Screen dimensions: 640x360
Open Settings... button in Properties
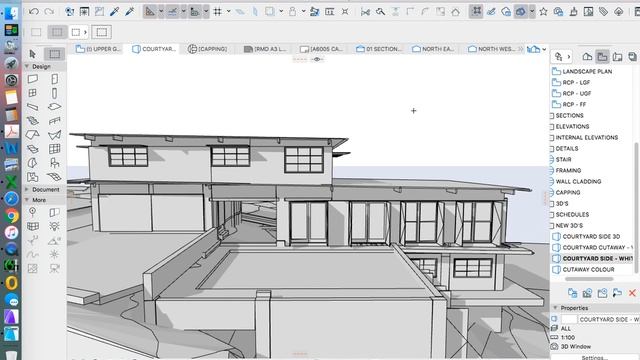[594, 357]
